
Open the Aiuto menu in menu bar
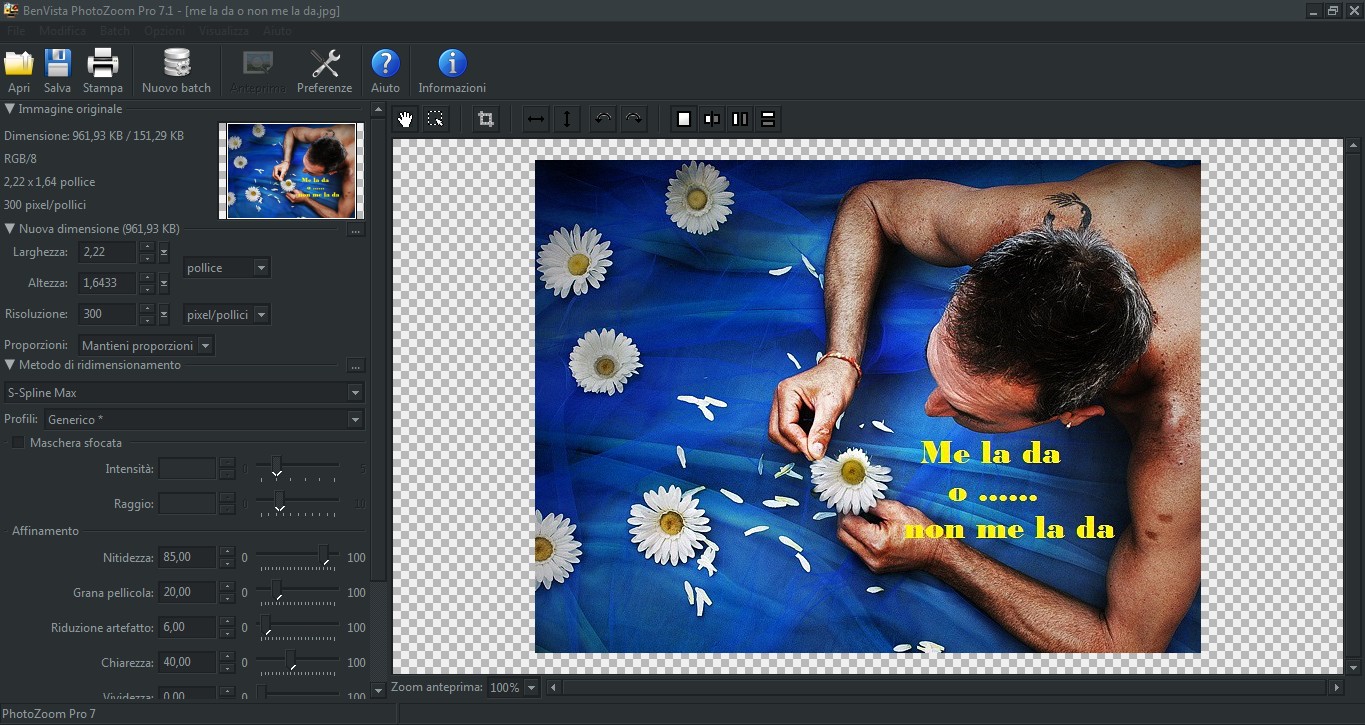point(277,31)
